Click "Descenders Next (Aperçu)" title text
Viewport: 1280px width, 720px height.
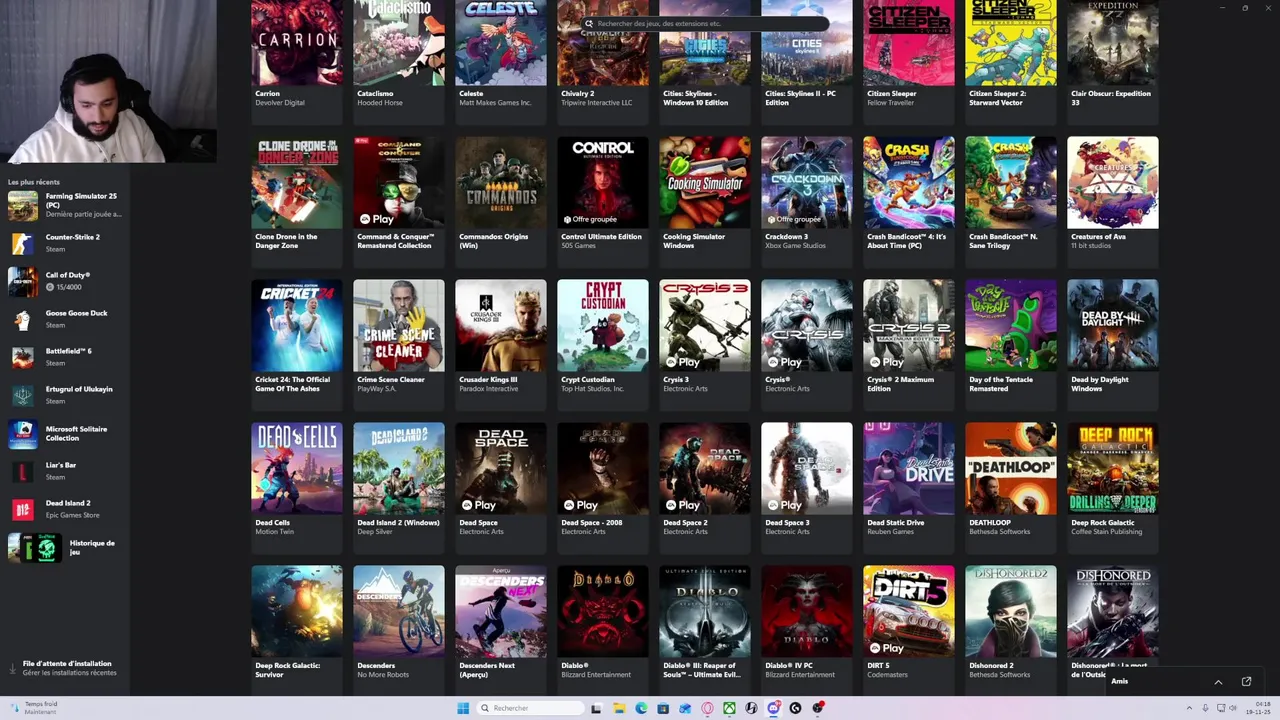click(x=487, y=670)
